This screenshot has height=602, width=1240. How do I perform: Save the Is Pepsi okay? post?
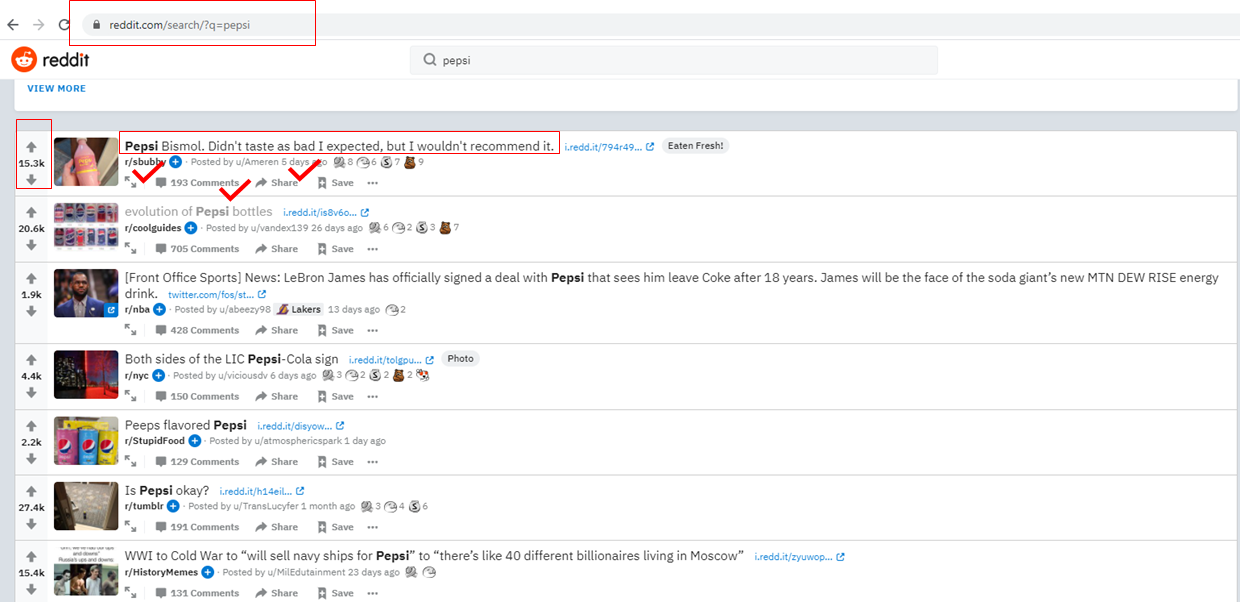click(335, 527)
